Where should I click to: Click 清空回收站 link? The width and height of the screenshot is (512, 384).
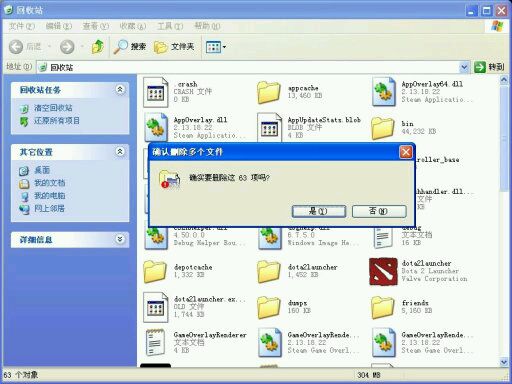[x=53, y=108]
